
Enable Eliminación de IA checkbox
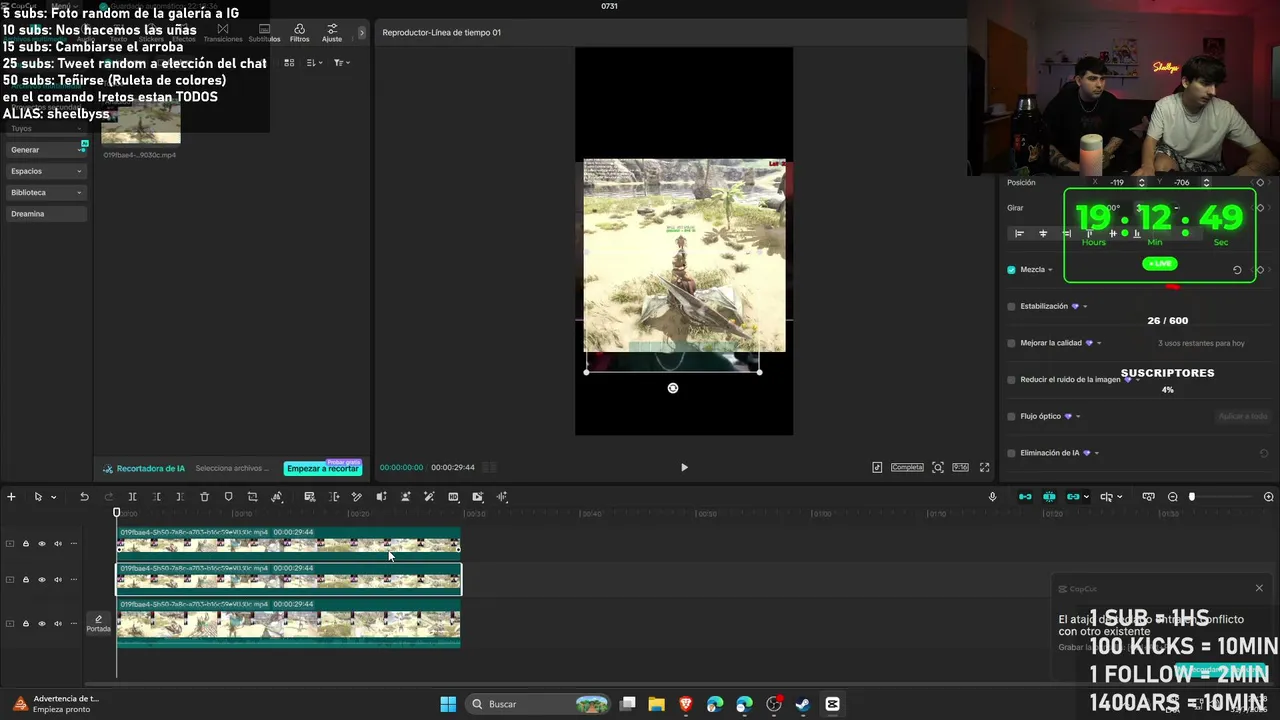tap(1011, 453)
